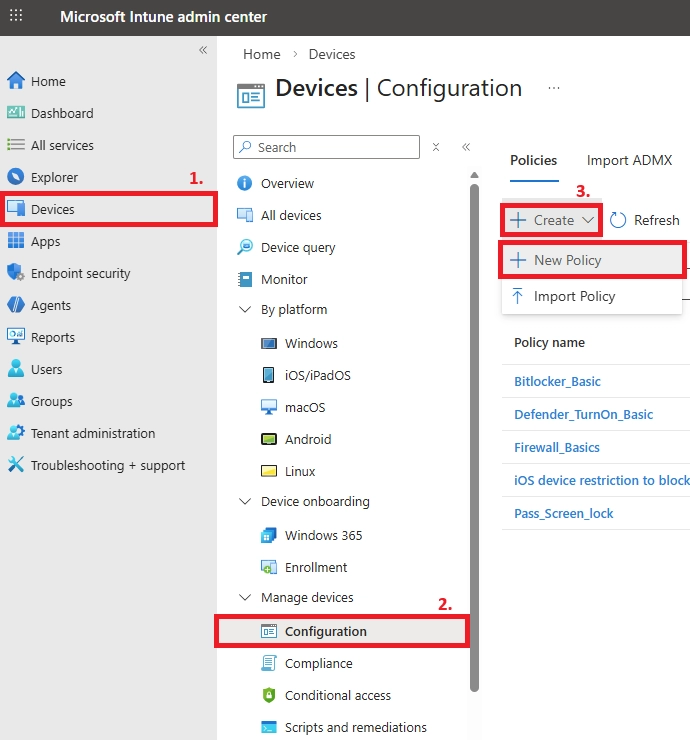Click the Windows 365 icon
This screenshot has height=740, width=690.
tap(269, 535)
